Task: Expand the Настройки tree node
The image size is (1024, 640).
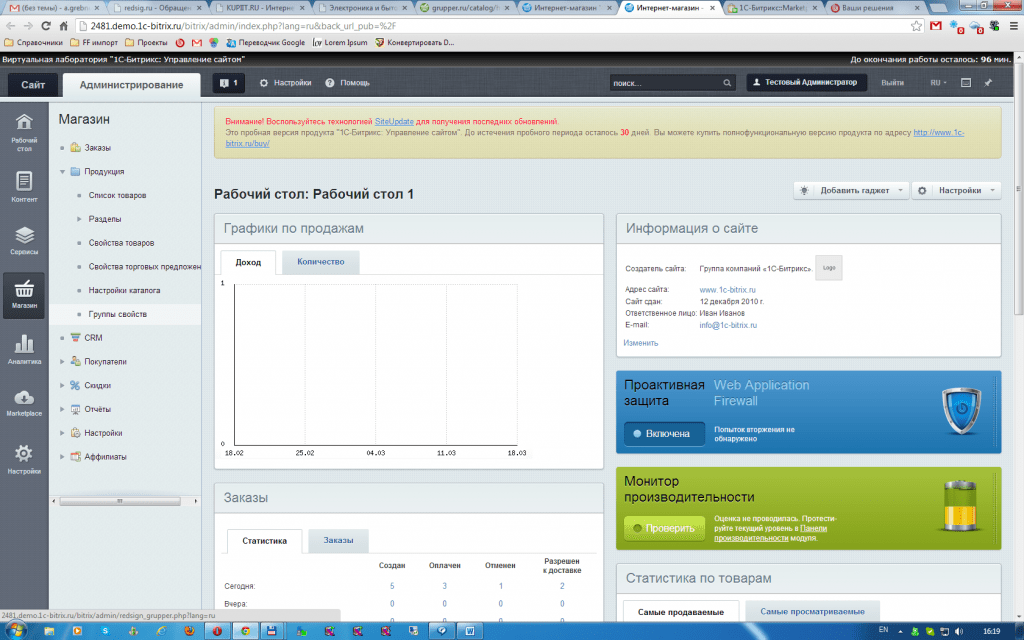Action: pos(62,433)
